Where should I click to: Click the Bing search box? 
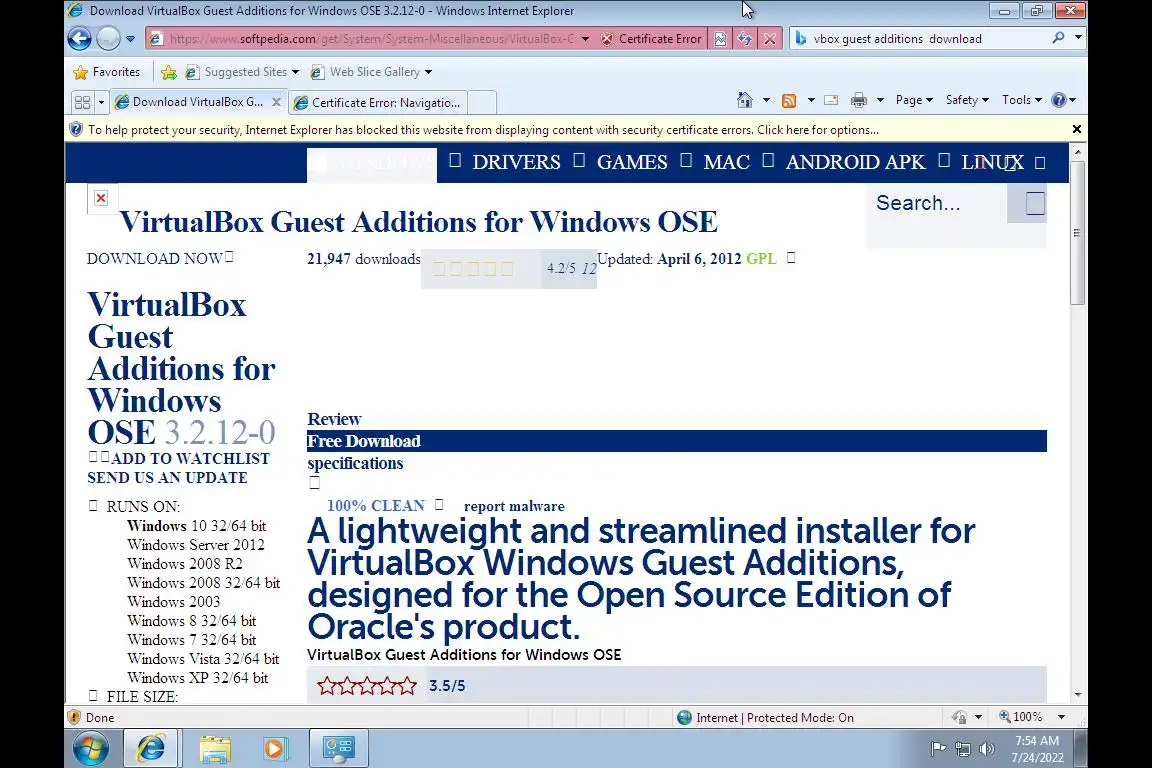pos(928,39)
